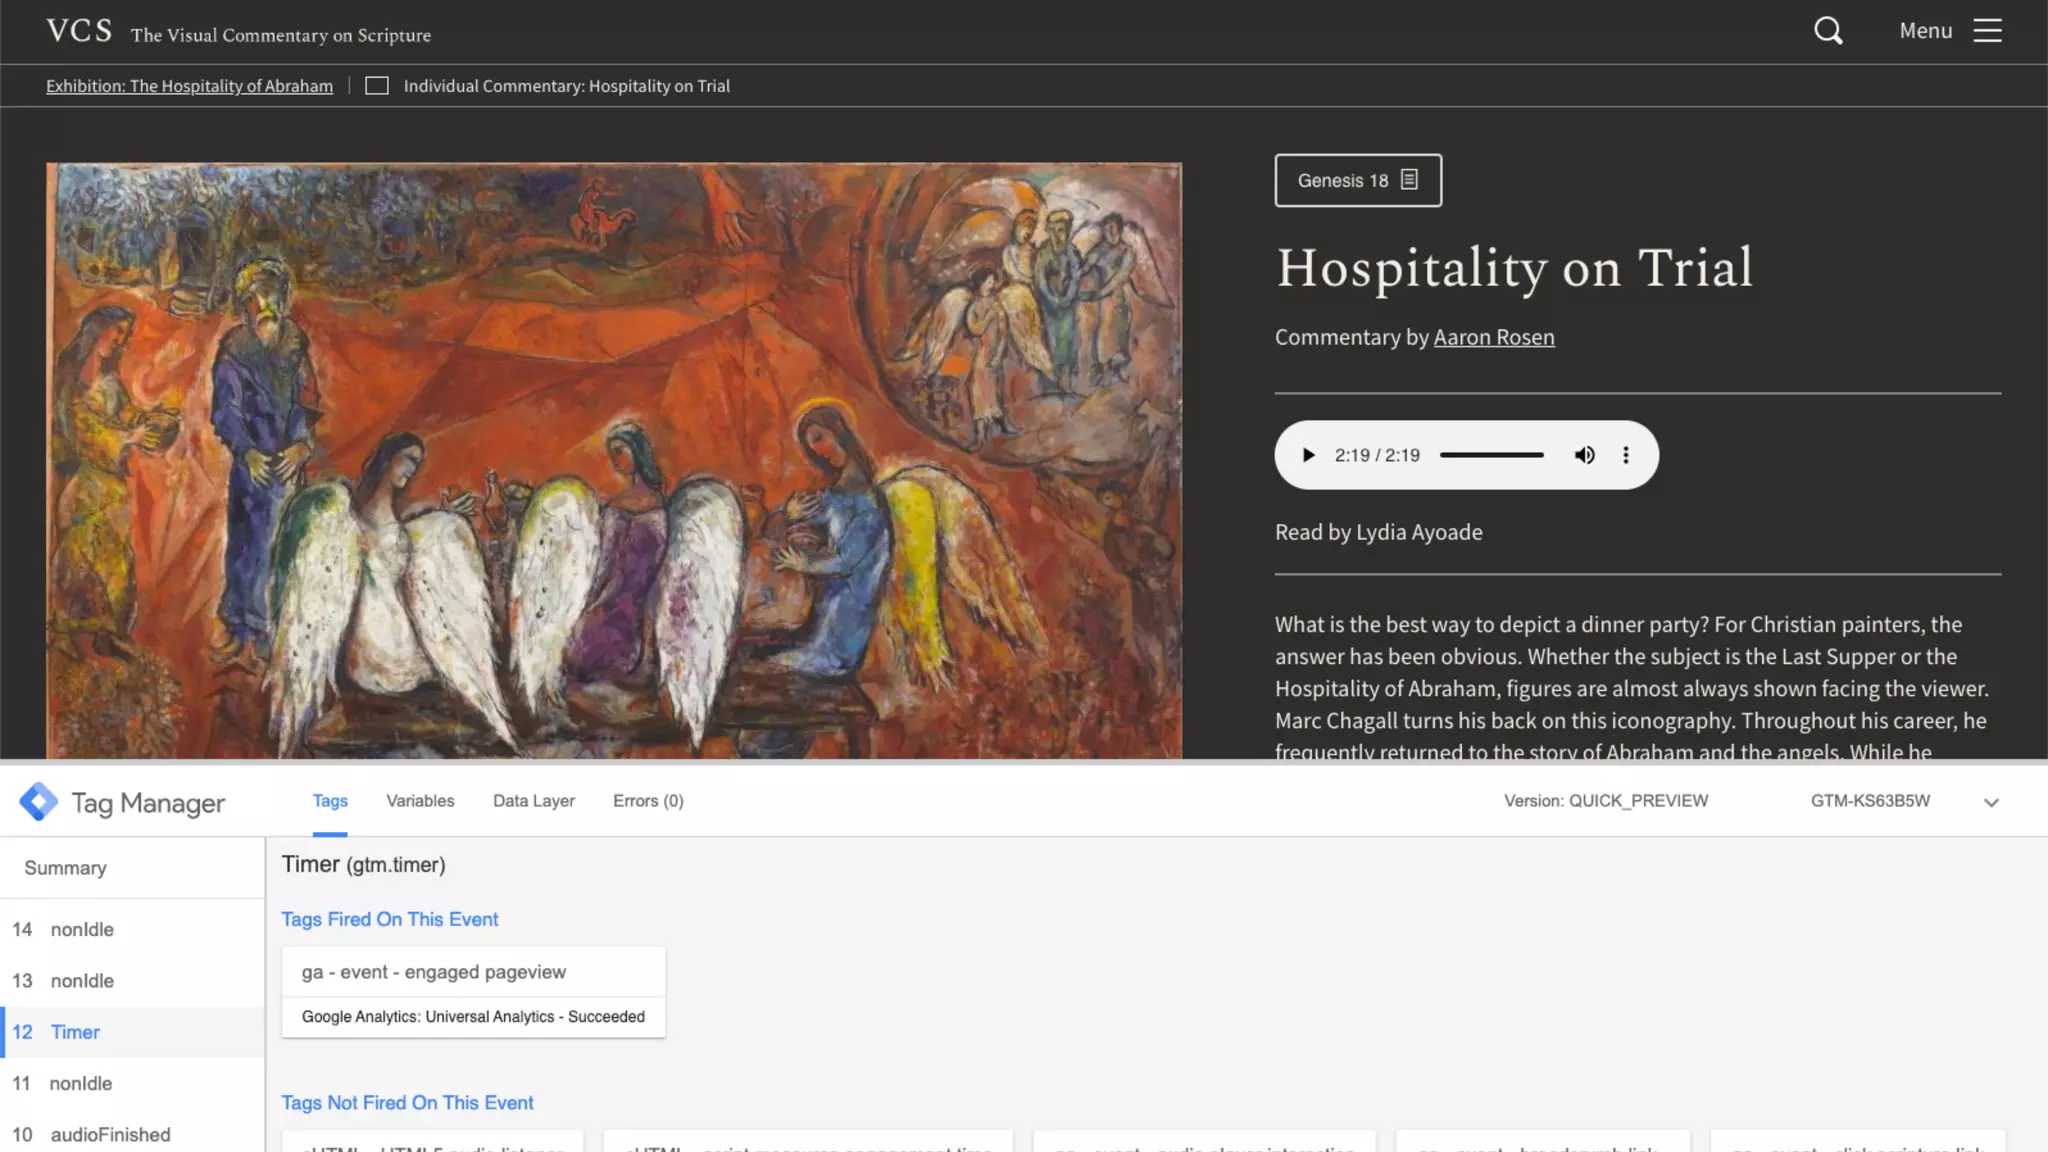
Task: Click the audio progress seek bar
Action: tap(1491, 455)
